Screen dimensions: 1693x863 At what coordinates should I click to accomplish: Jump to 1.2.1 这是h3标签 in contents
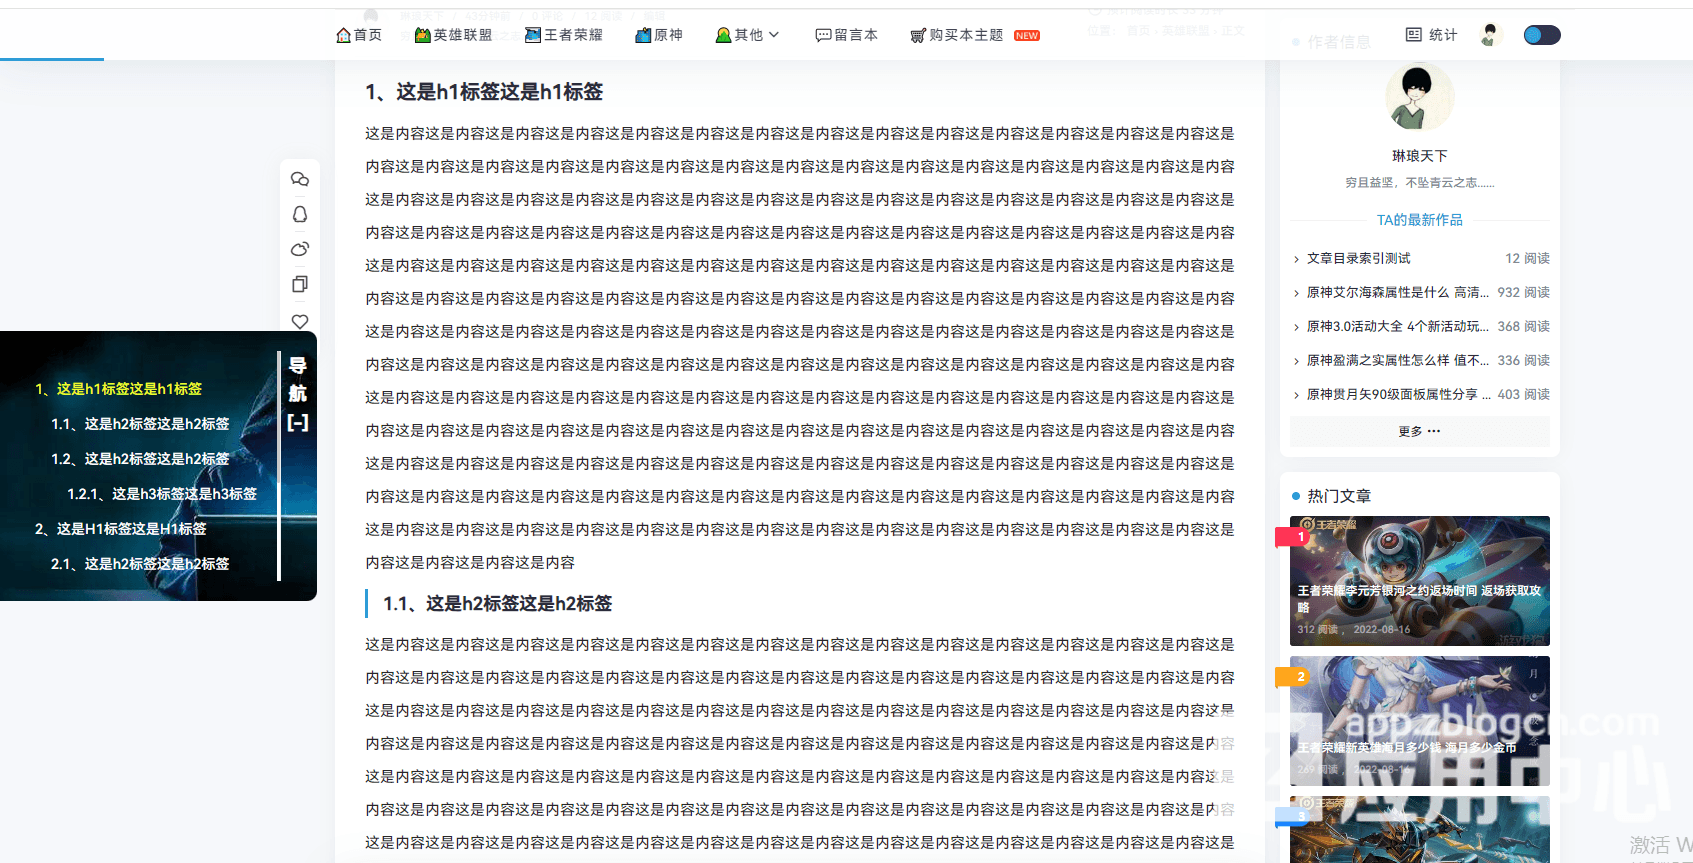[x=162, y=494]
